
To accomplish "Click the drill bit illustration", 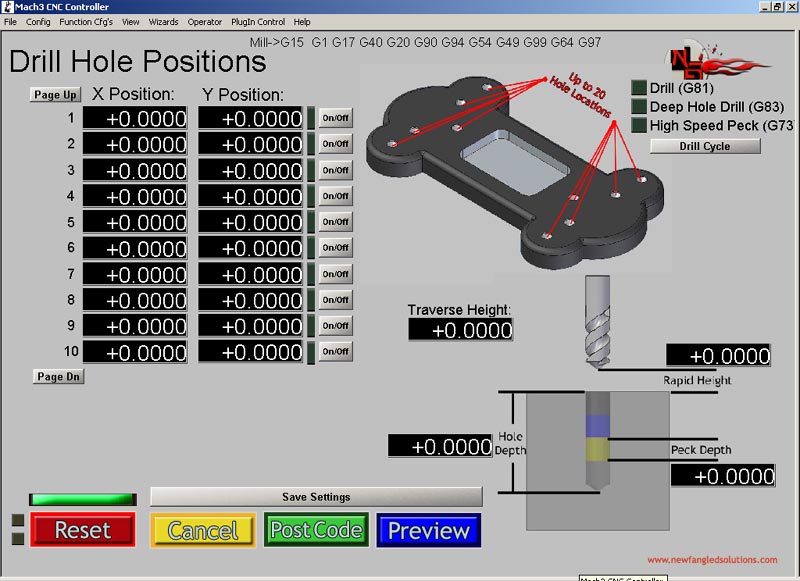I will 597,321.
